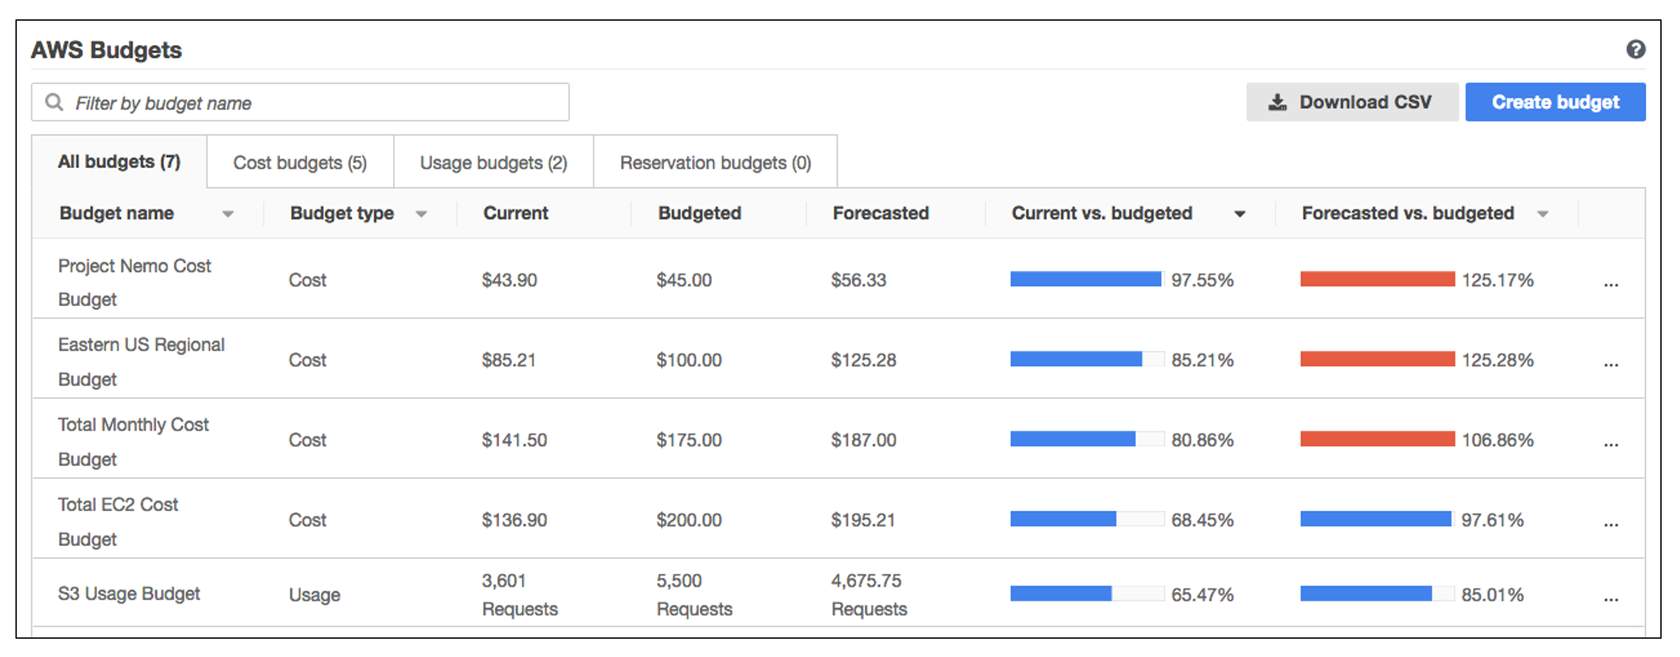Screen dimensions: 1680x657
Task: Switch to Usage budgets (2) tab
Action: (494, 162)
